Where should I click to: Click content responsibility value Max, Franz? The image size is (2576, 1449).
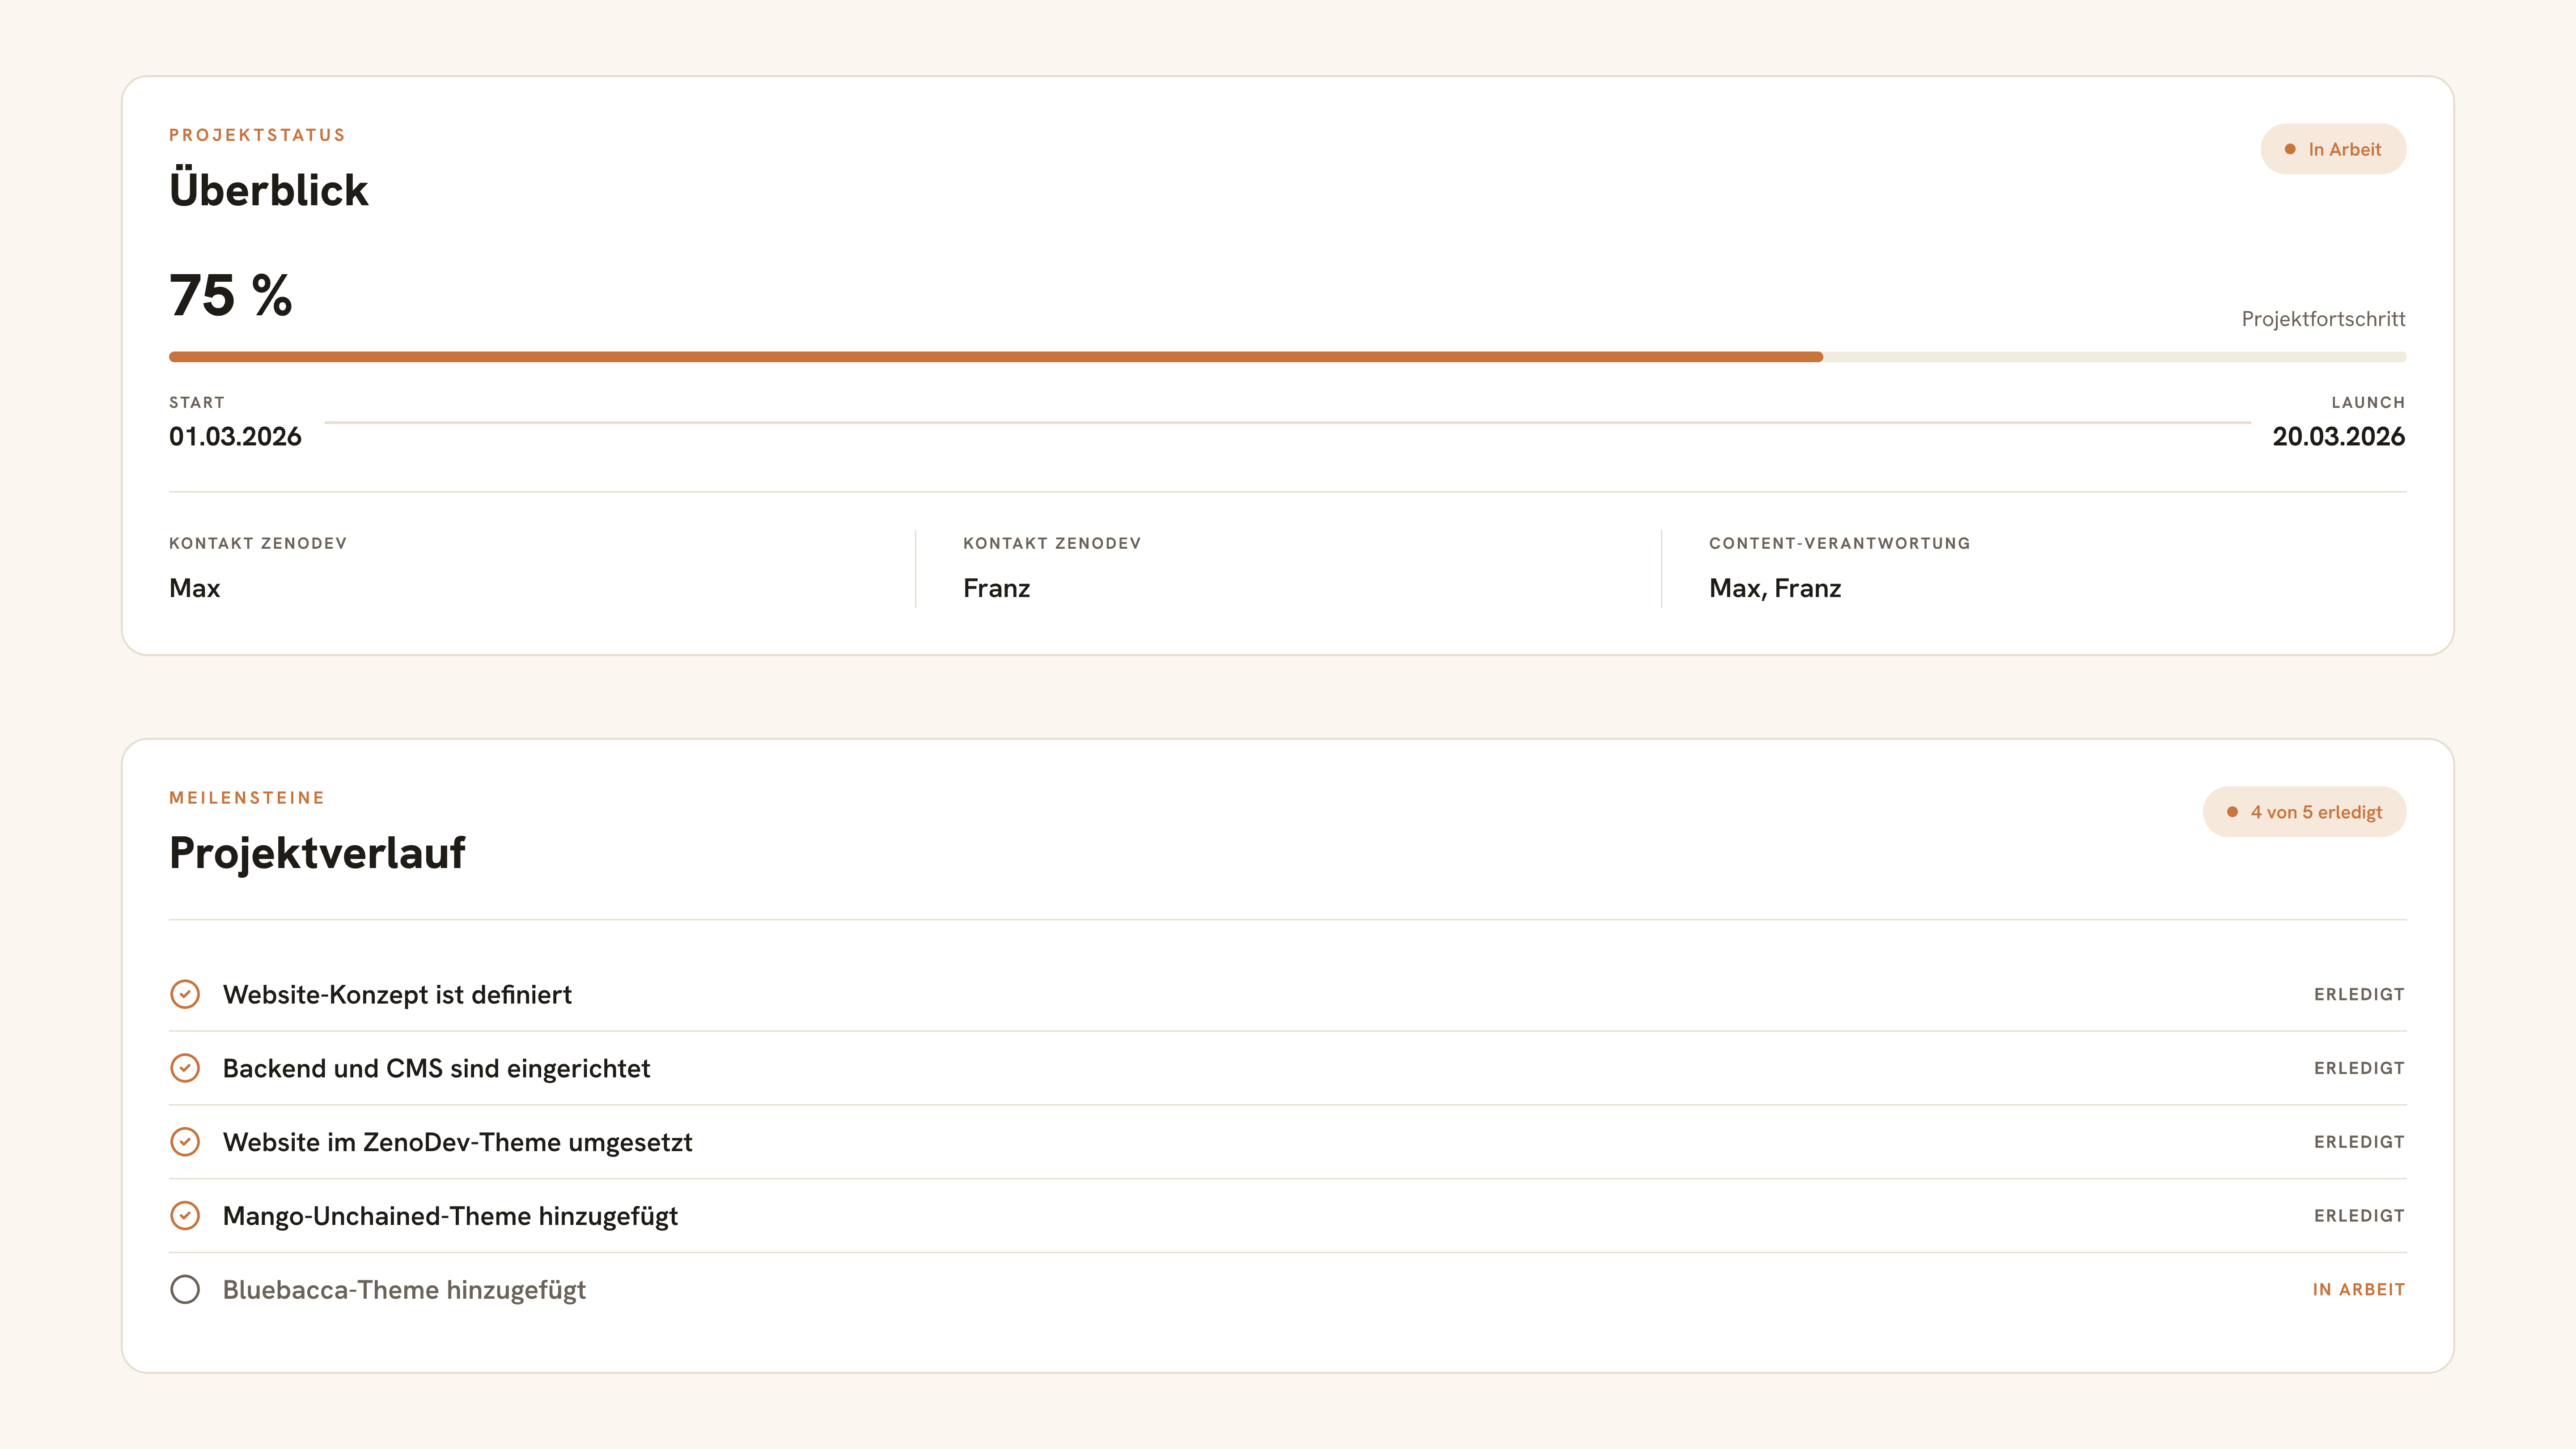(x=1775, y=589)
